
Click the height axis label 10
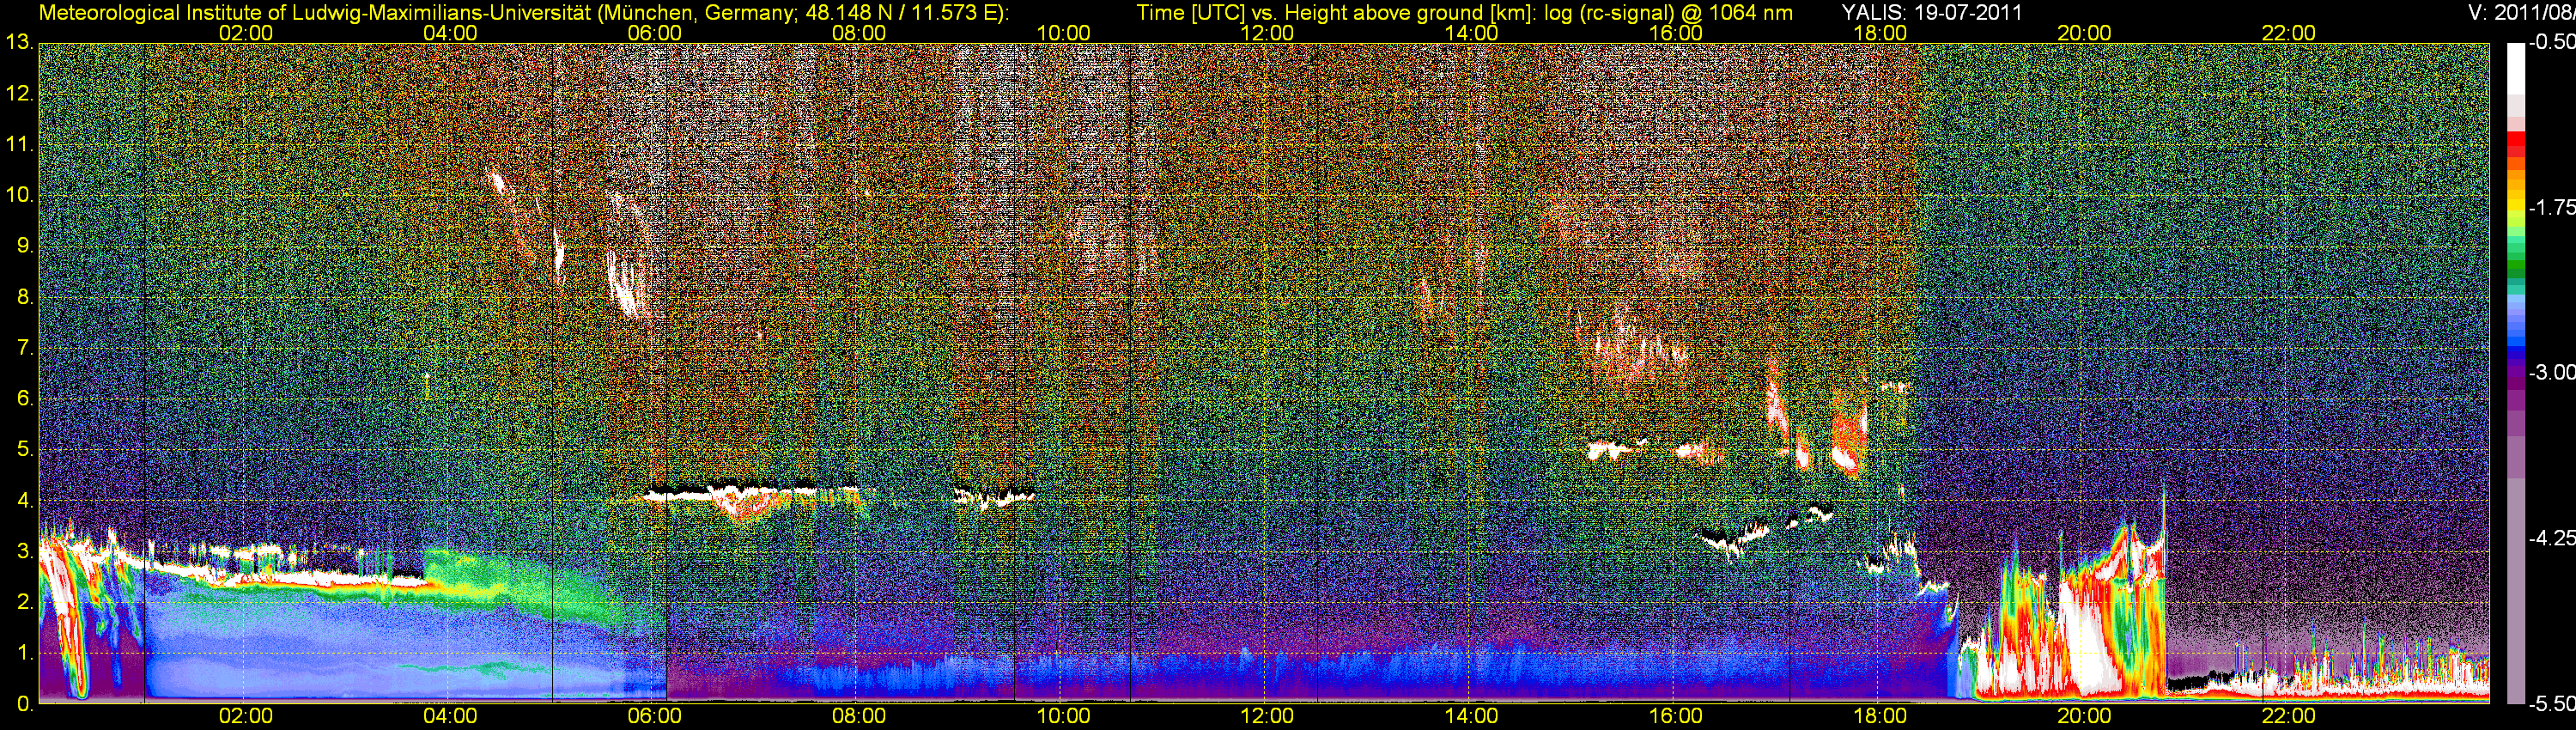pyautogui.click(x=19, y=195)
